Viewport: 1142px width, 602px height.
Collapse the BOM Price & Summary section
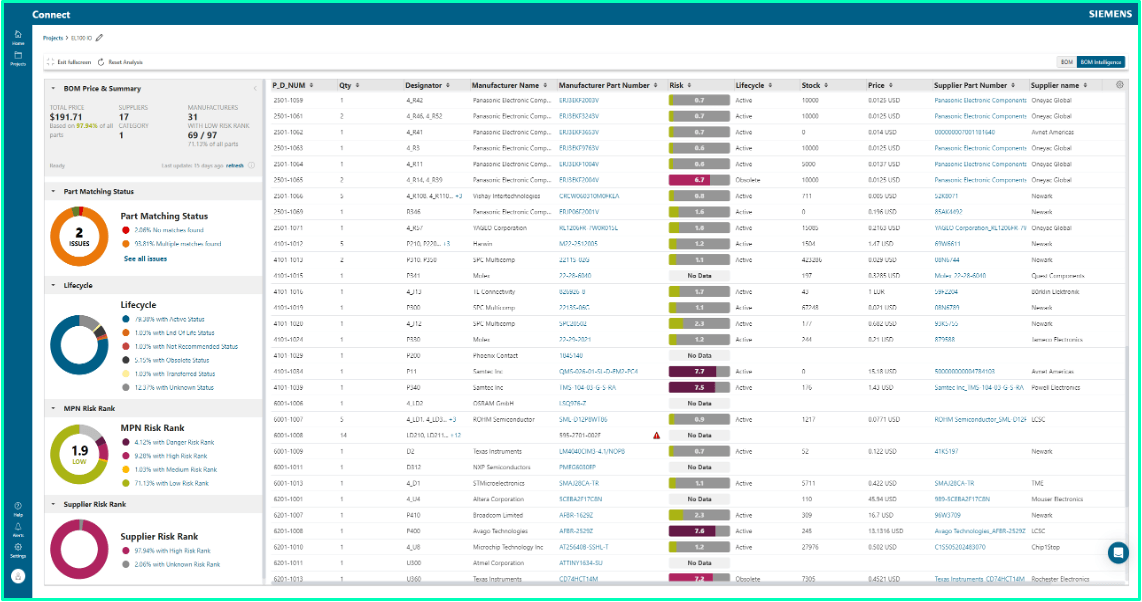[x=52, y=89]
